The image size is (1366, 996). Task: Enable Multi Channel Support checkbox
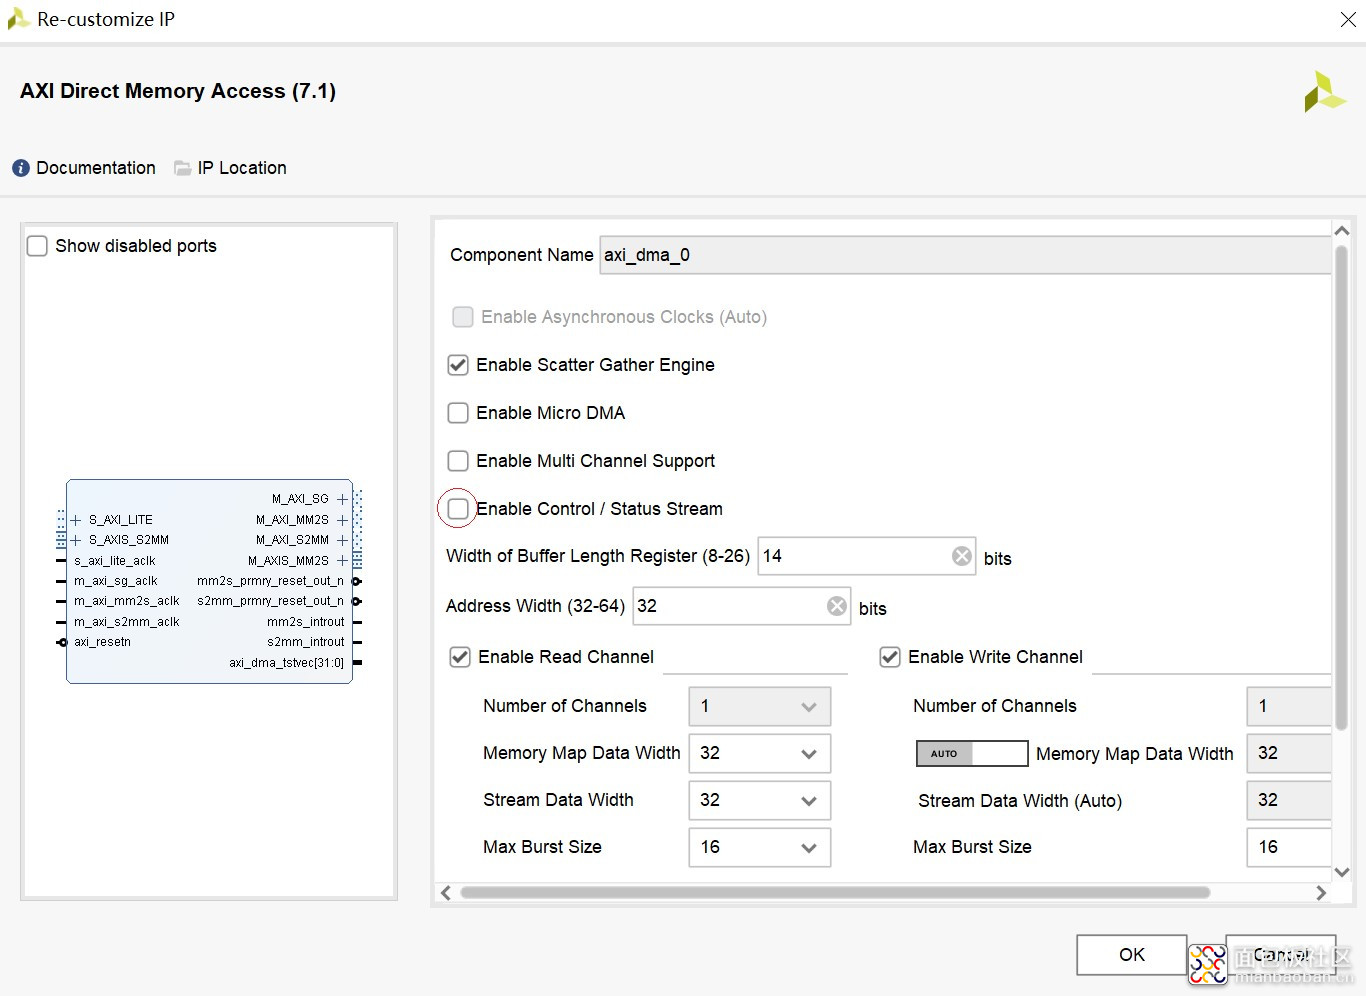click(458, 461)
